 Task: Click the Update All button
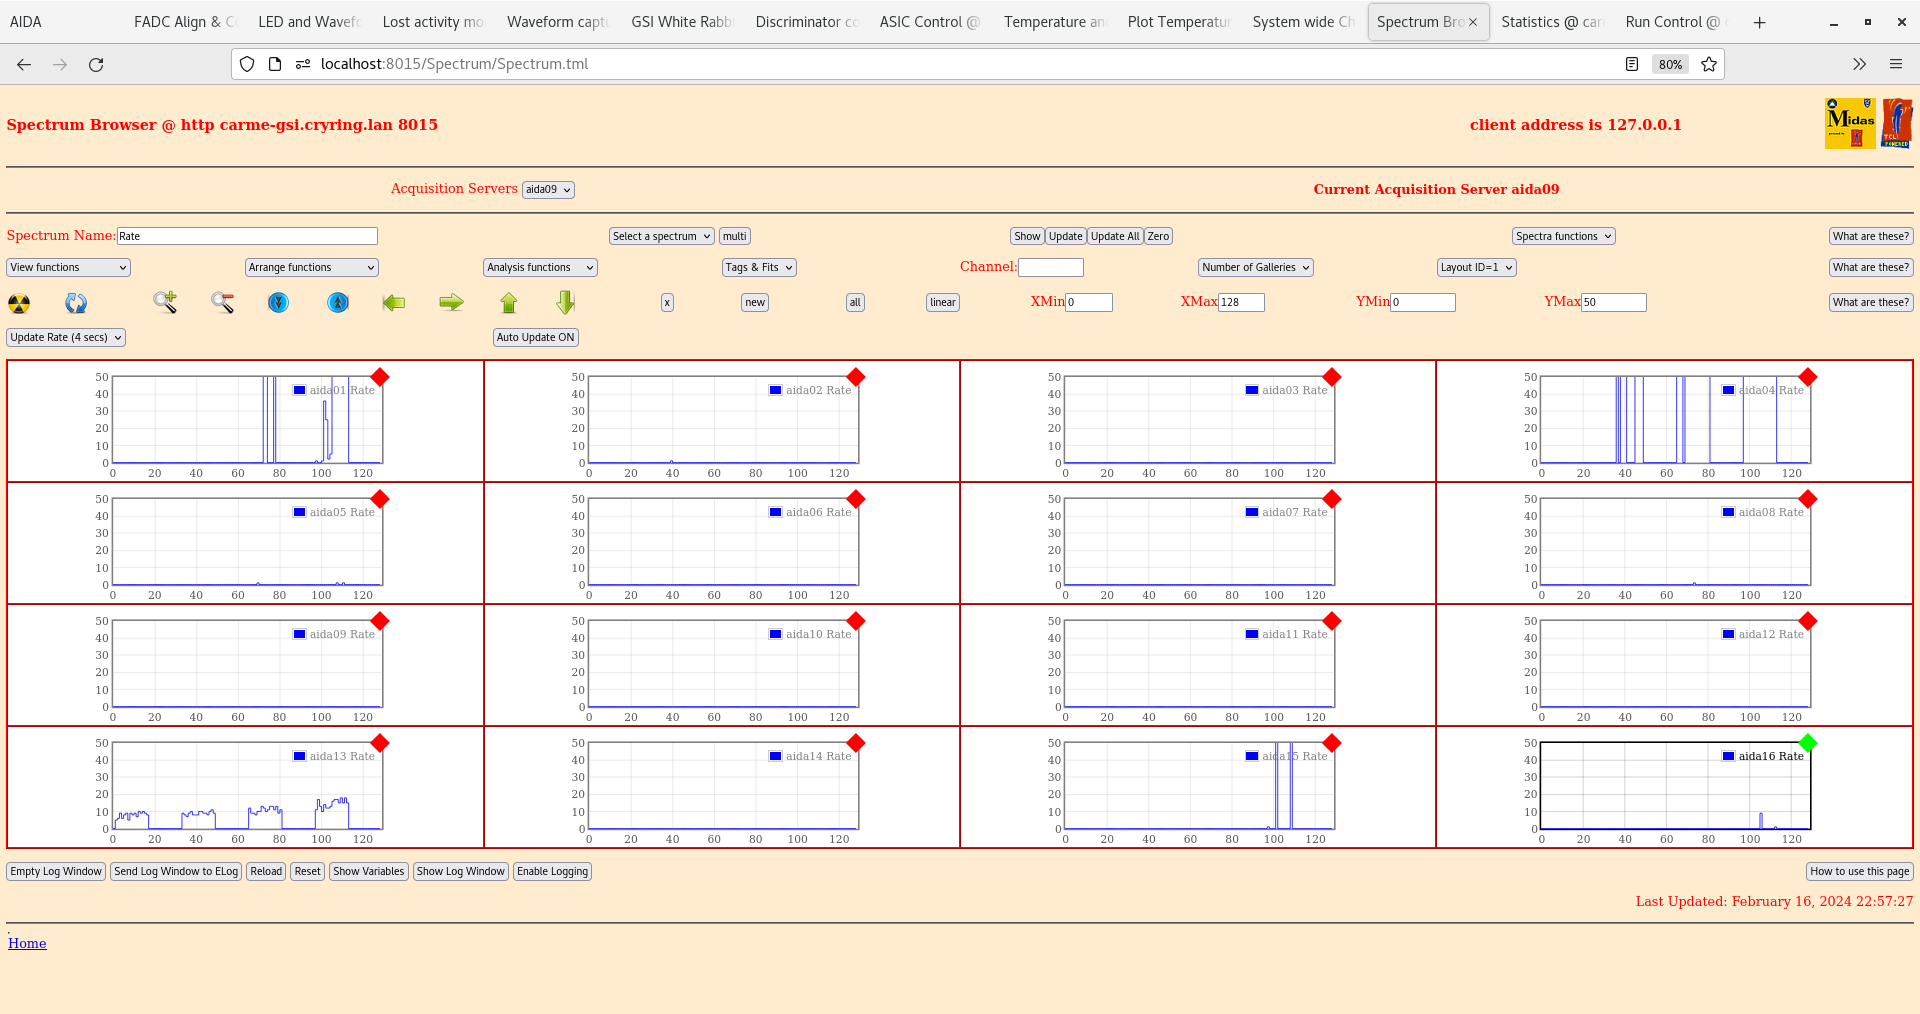[x=1114, y=237]
